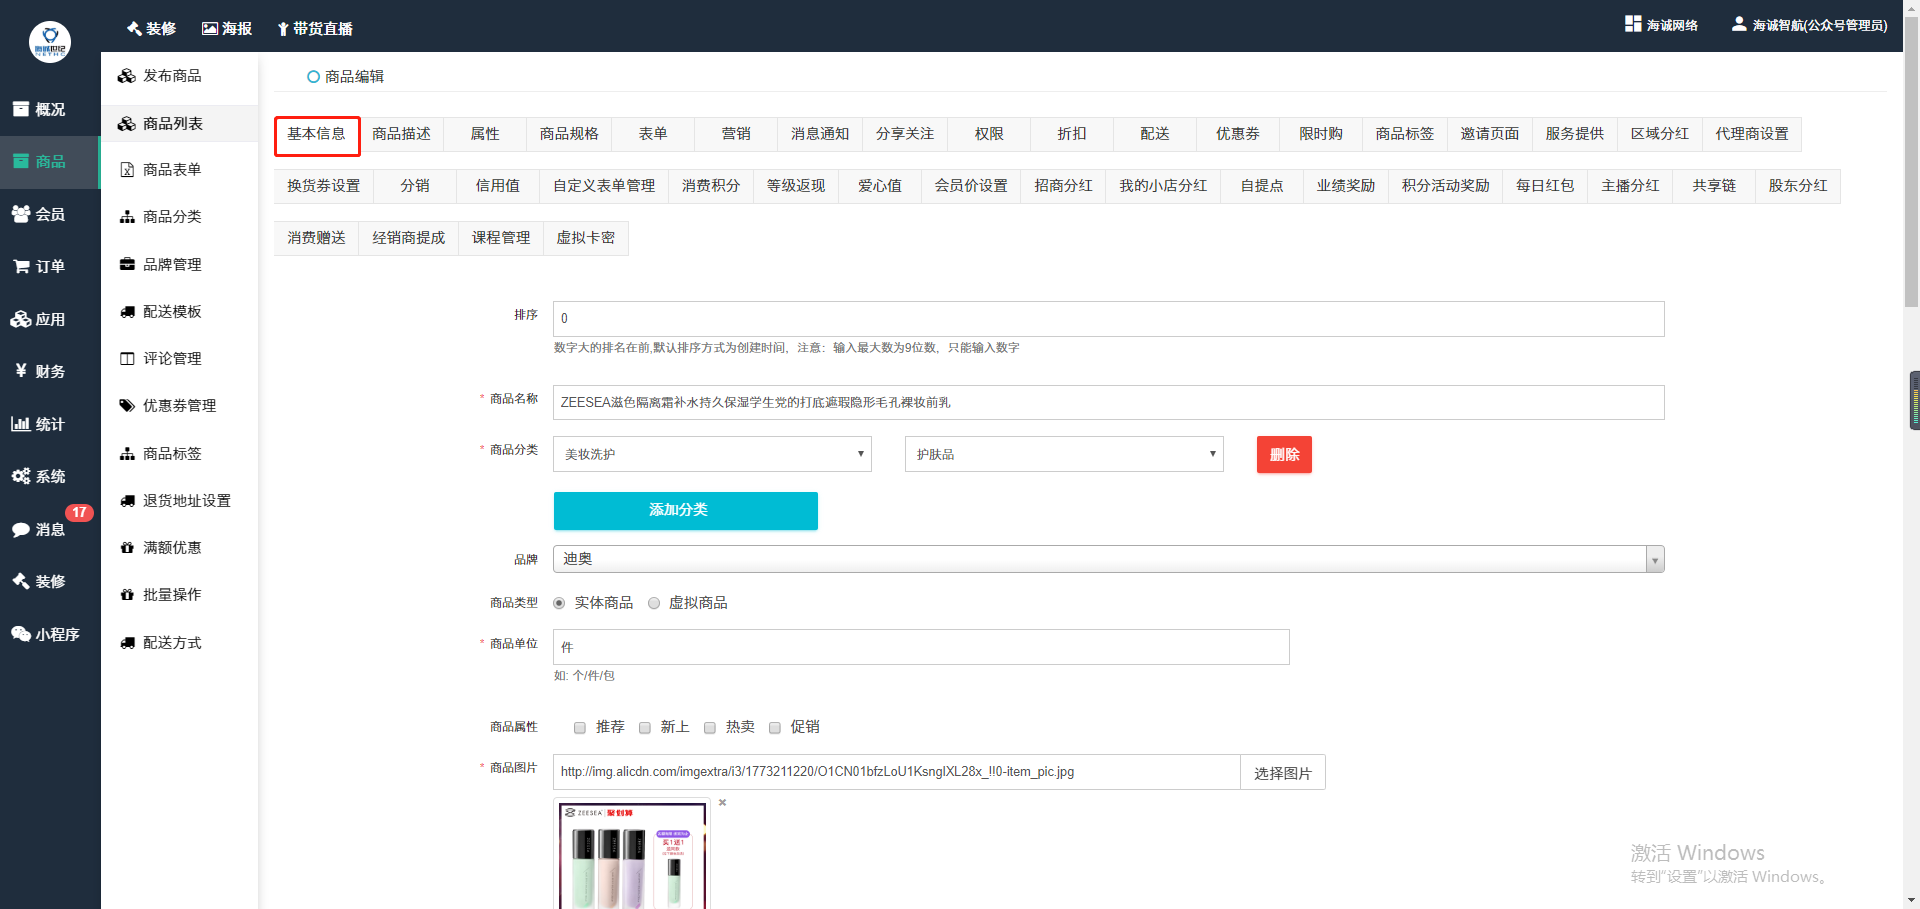Open 品牌管理 in submenu
Viewport: 1920px width, 909px height.
pyautogui.click(x=180, y=264)
